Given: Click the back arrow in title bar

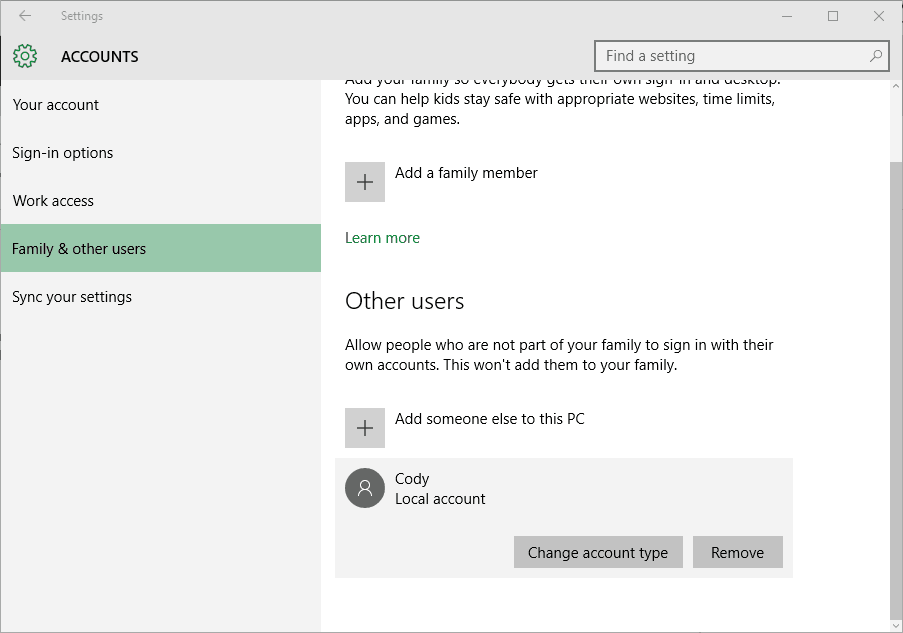Looking at the screenshot, I should pos(25,16).
